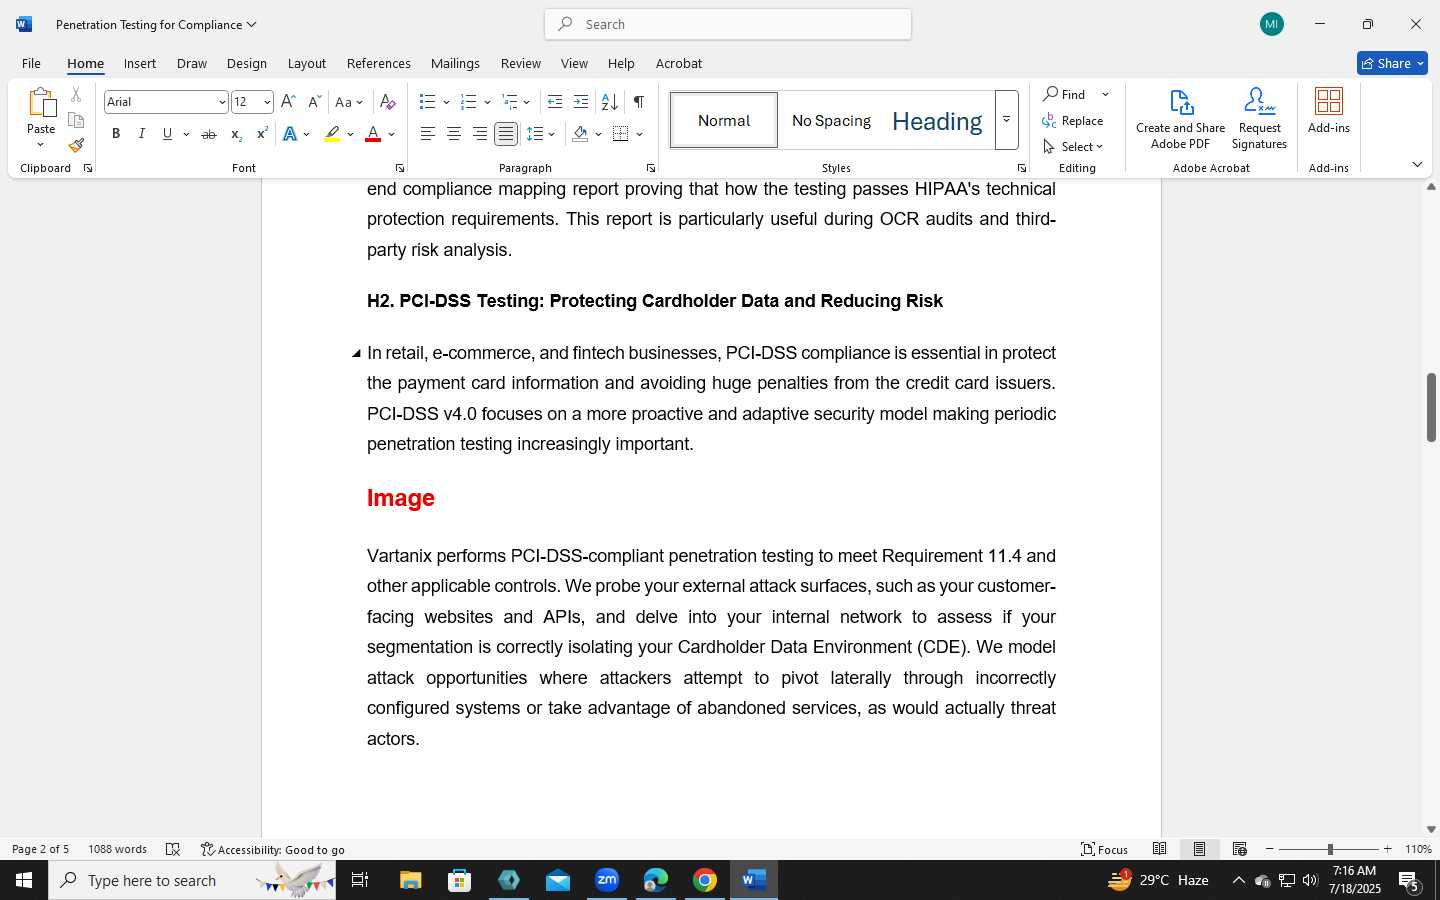1440x900 pixels.
Task: Click the zoom slider handle
Action: tap(1330, 849)
